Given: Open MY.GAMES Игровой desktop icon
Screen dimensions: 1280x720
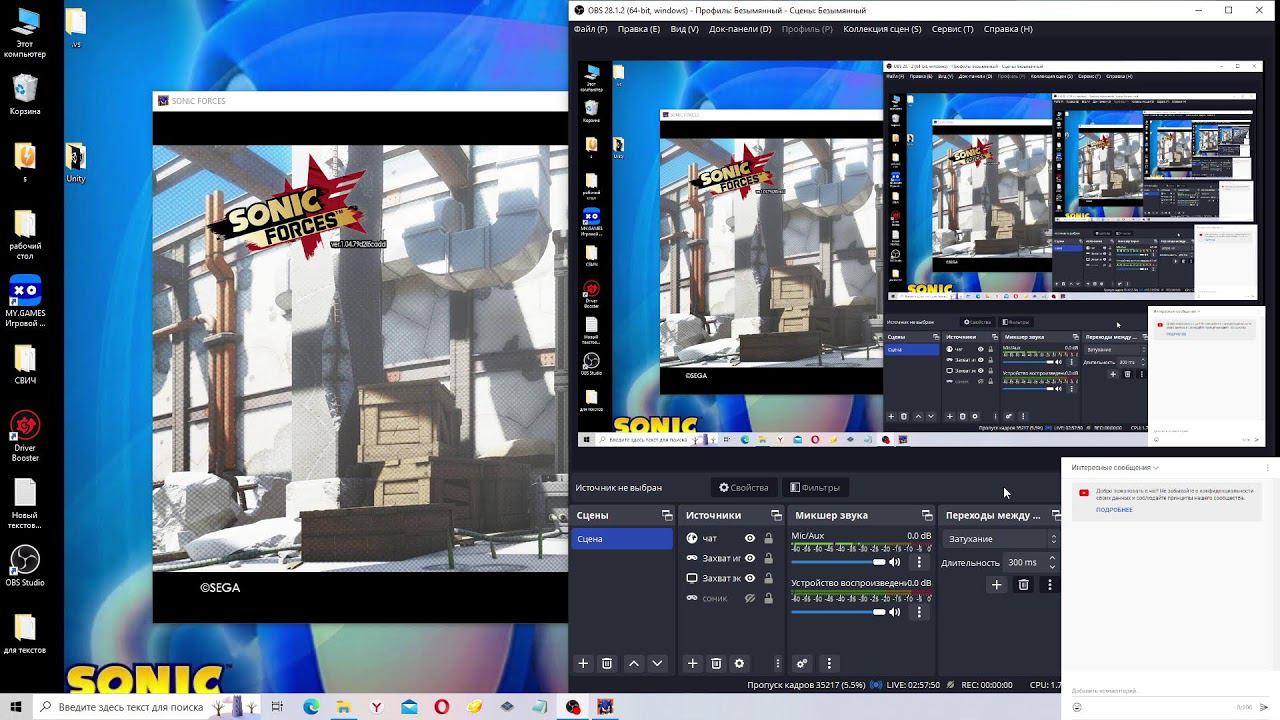Looking at the screenshot, I should pos(25,302).
